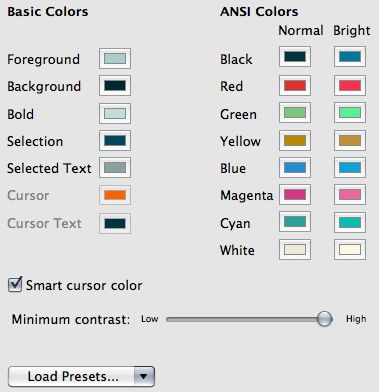This screenshot has width=379, height=392.
Task: Click the Minimum contrast slider handle
Action: click(324, 319)
